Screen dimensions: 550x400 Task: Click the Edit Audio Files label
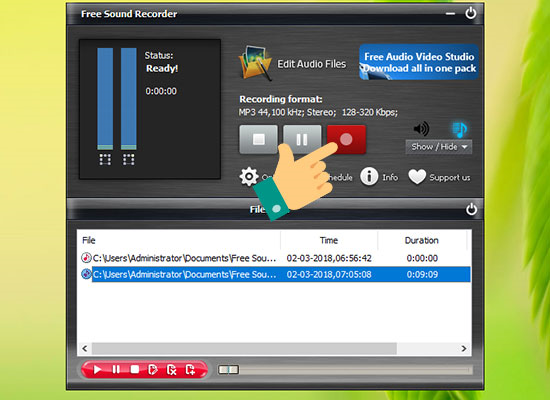pyautogui.click(x=311, y=64)
